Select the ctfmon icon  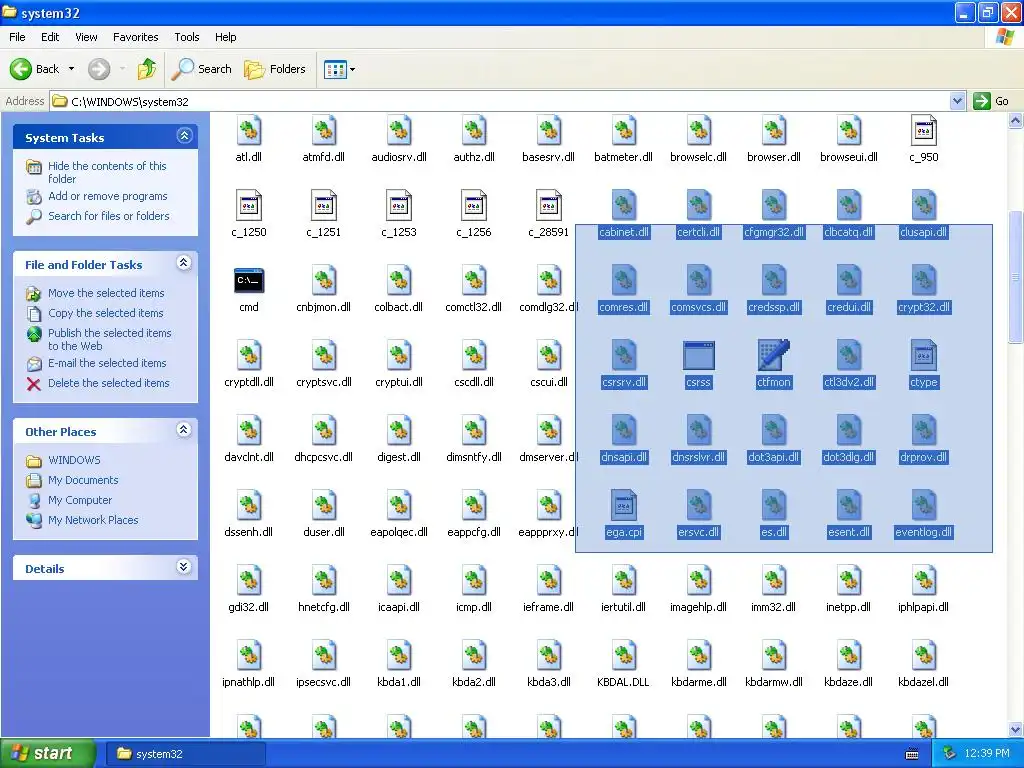(773, 355)
